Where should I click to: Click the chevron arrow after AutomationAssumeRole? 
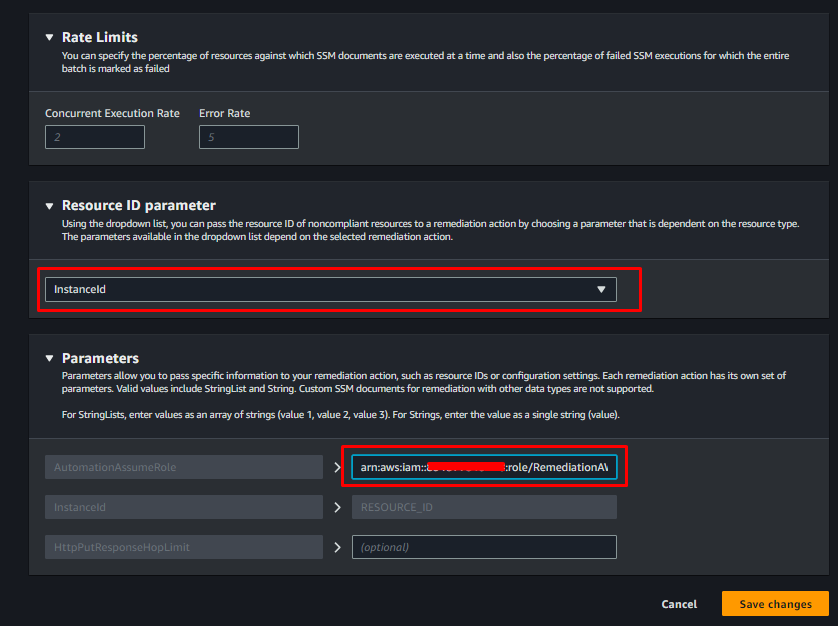[x=337, y=467]
